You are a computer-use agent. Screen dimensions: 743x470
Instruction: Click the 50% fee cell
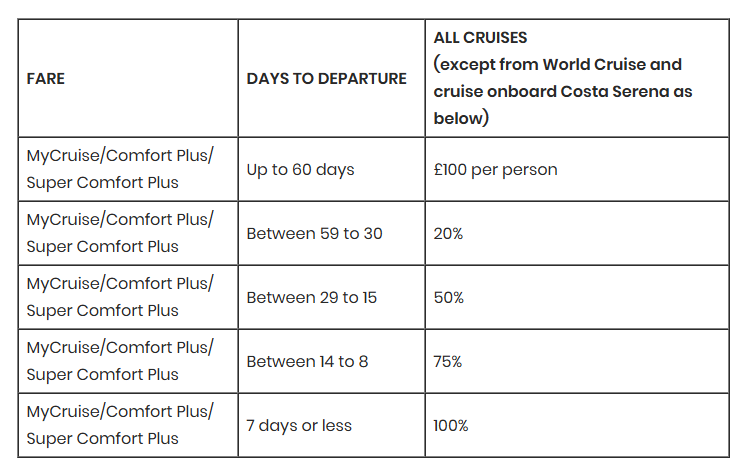click(x=577, y=297)
